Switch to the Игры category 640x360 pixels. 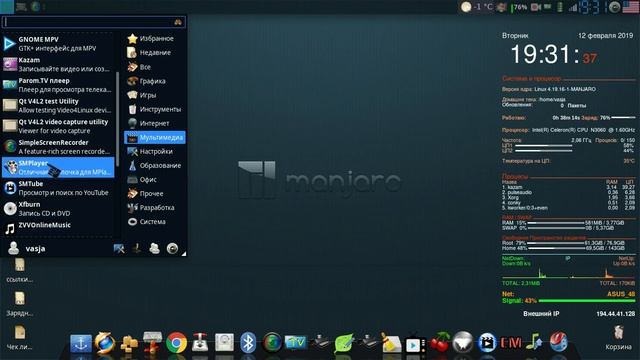pos(154,95)
